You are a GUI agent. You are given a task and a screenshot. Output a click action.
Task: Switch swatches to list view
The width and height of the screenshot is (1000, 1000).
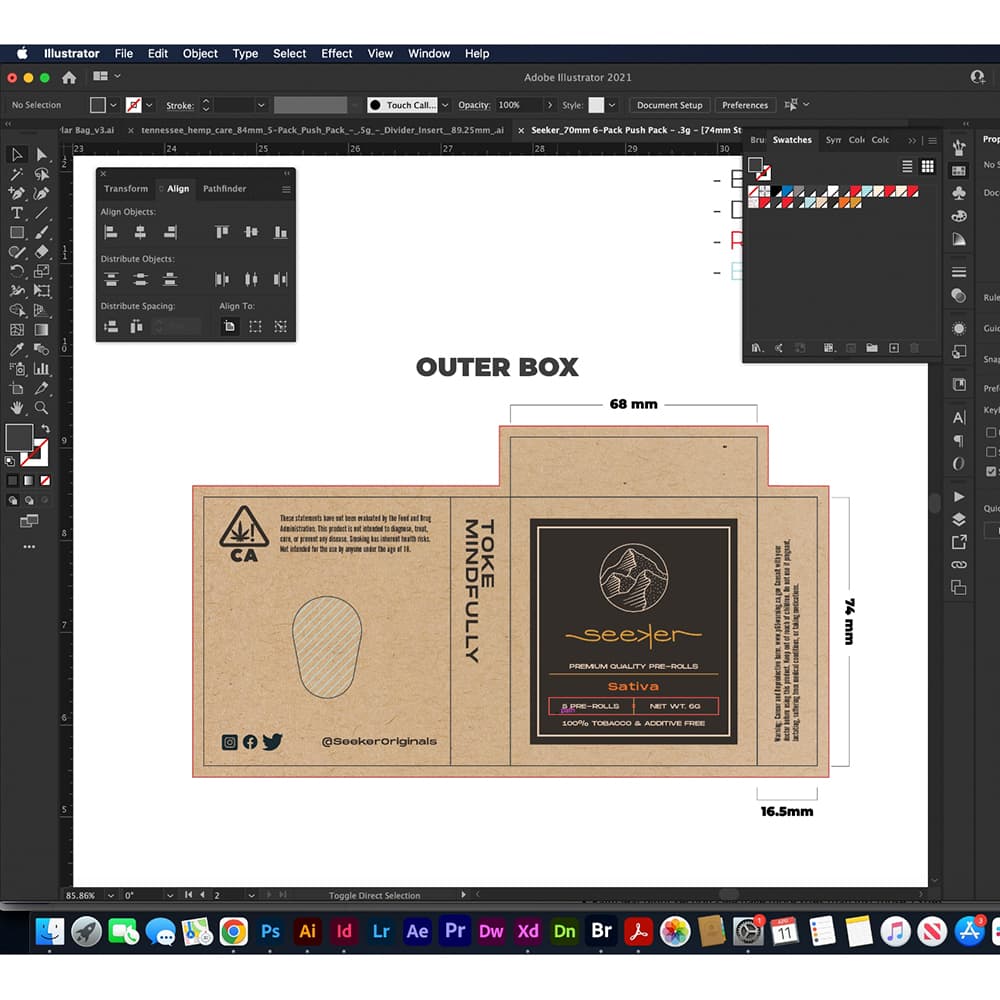point(908,166)
